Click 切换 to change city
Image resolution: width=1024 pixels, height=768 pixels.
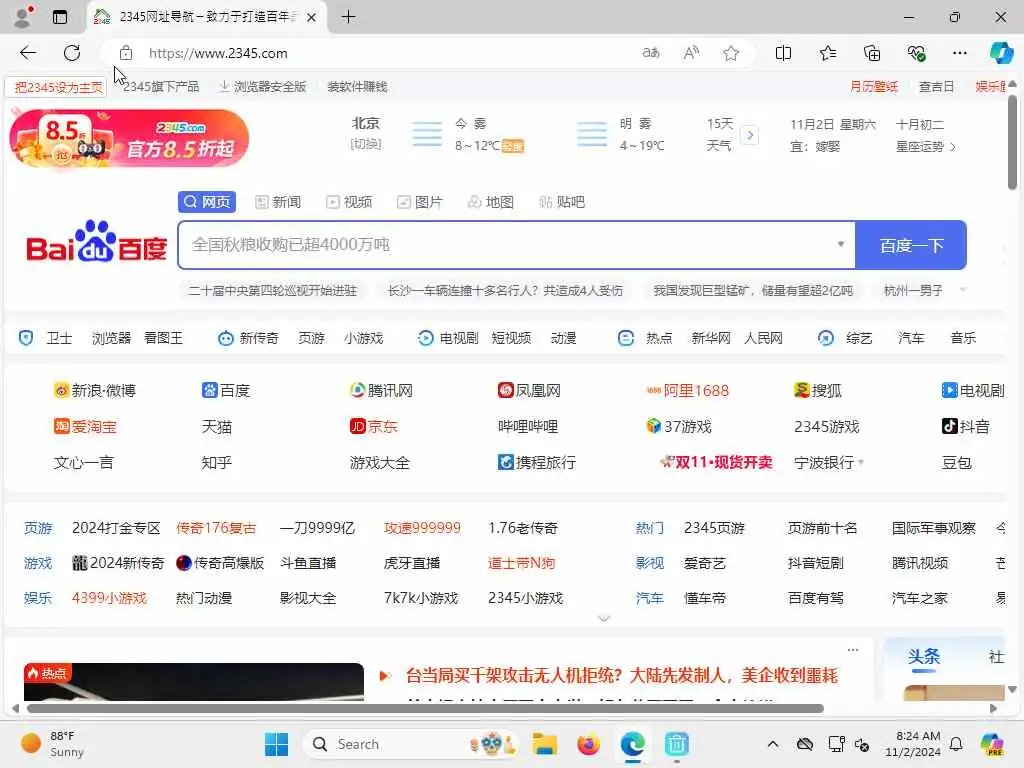pos(366,144)
